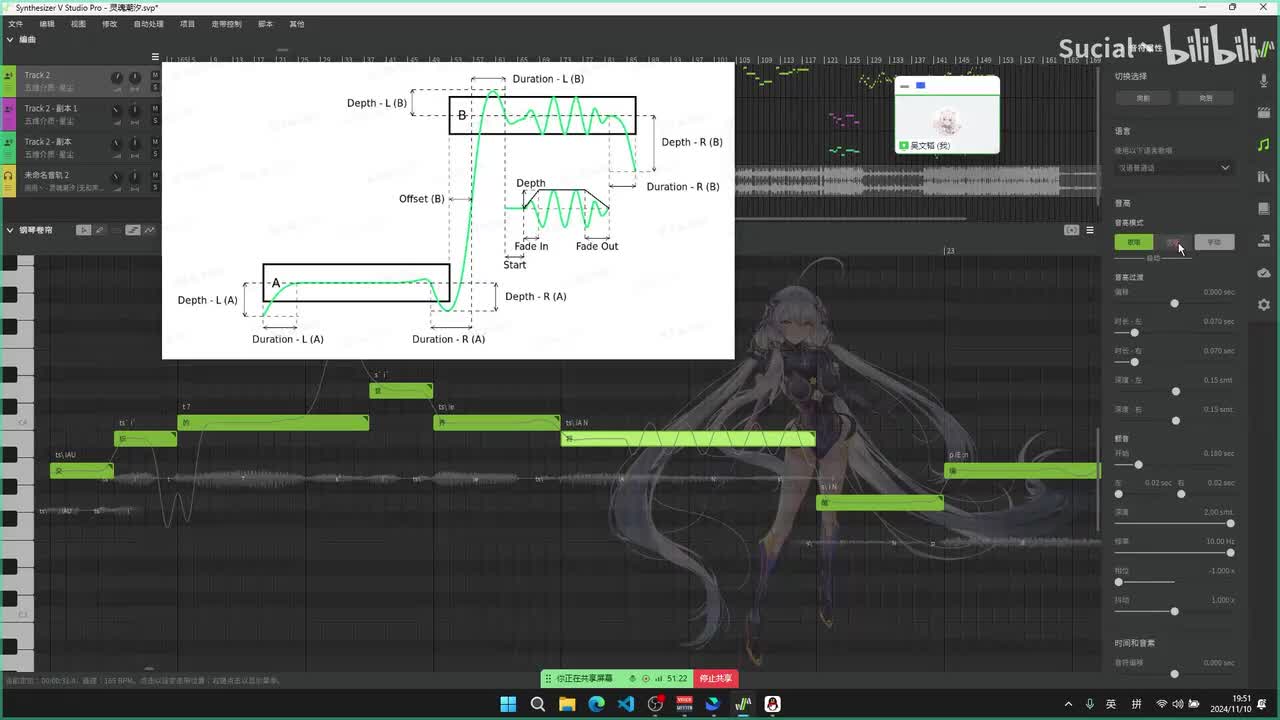Click the Track 2 volume knob

coord(117,78)
